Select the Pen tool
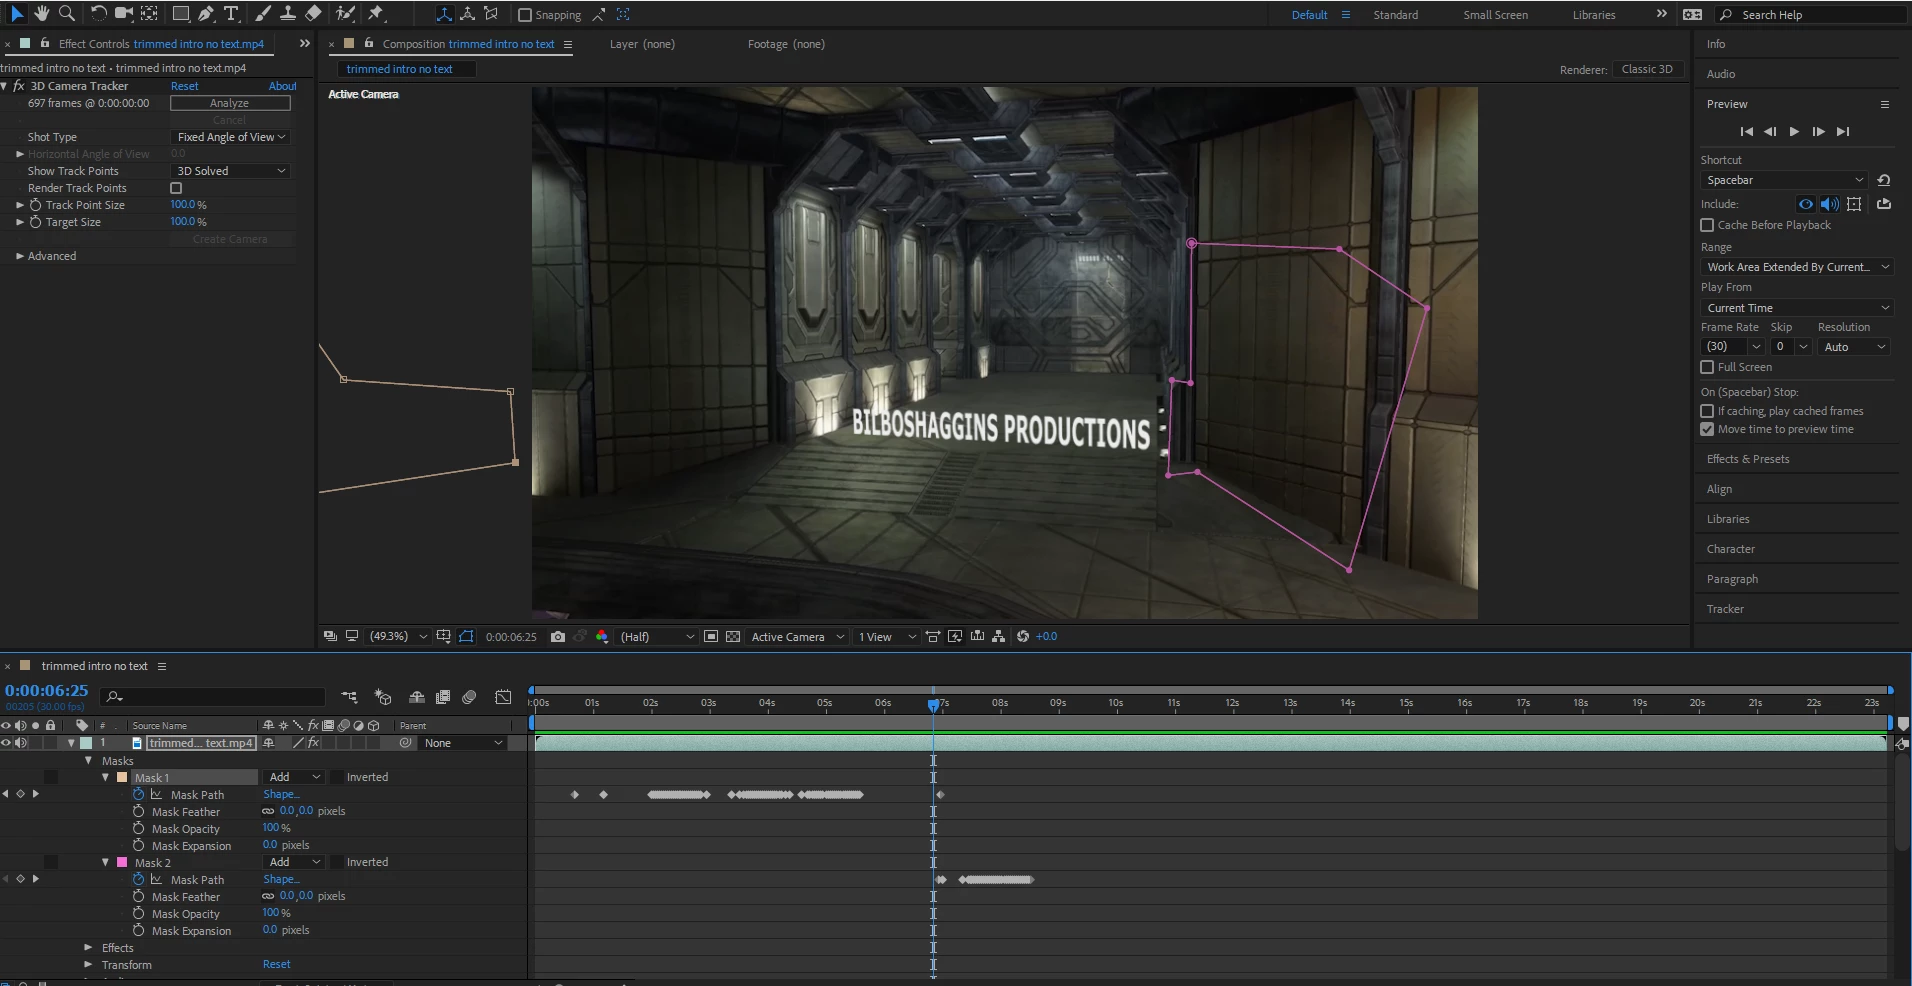1912x986 pixels. 206,13
